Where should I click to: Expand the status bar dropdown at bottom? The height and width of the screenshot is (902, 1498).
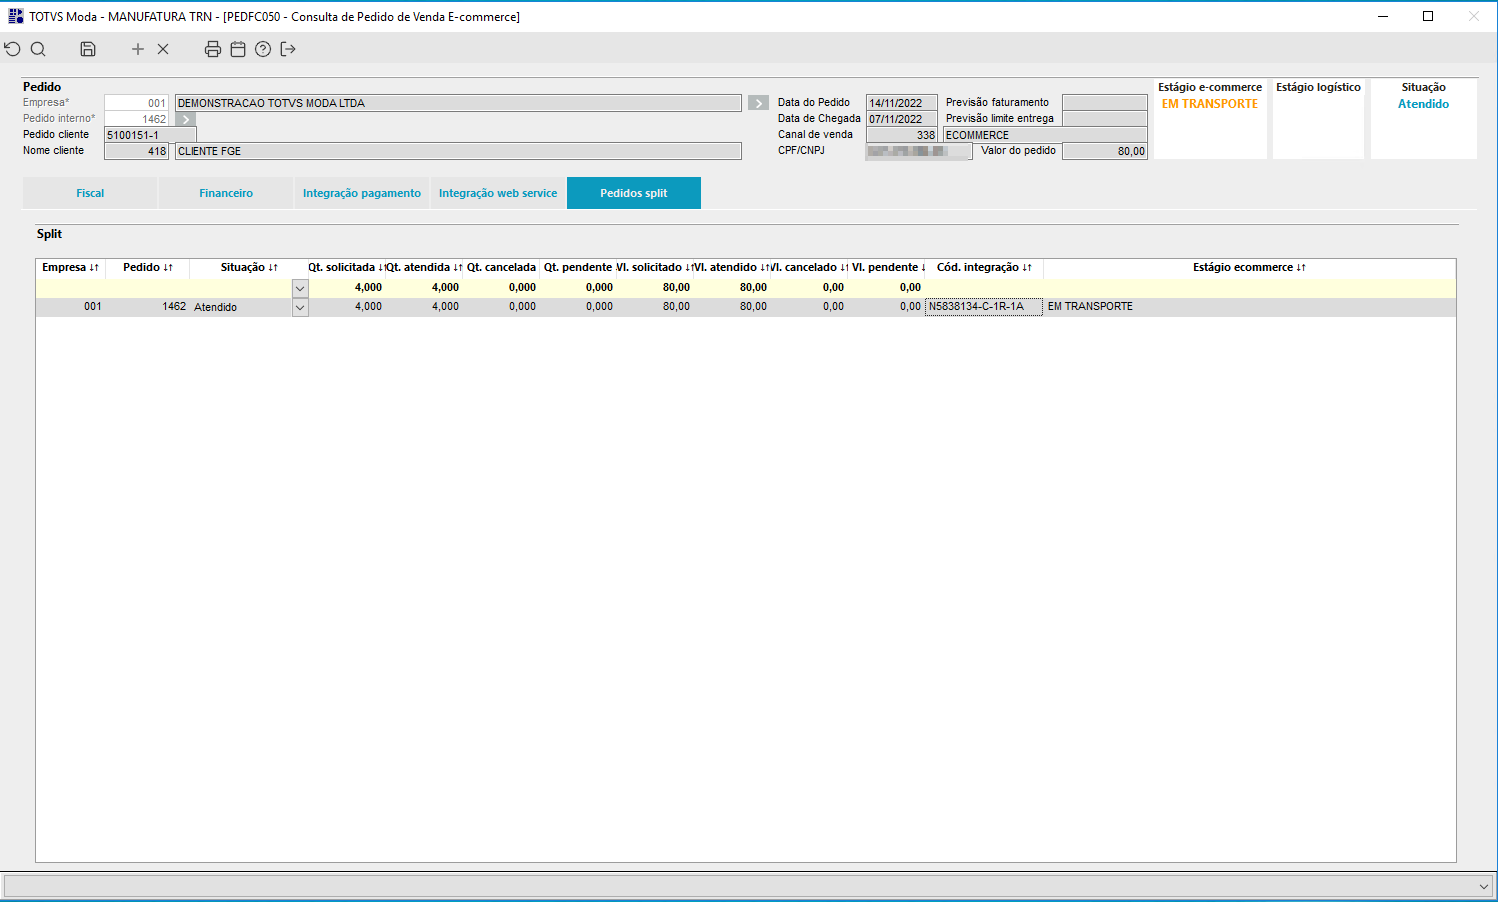(1484, 886)
